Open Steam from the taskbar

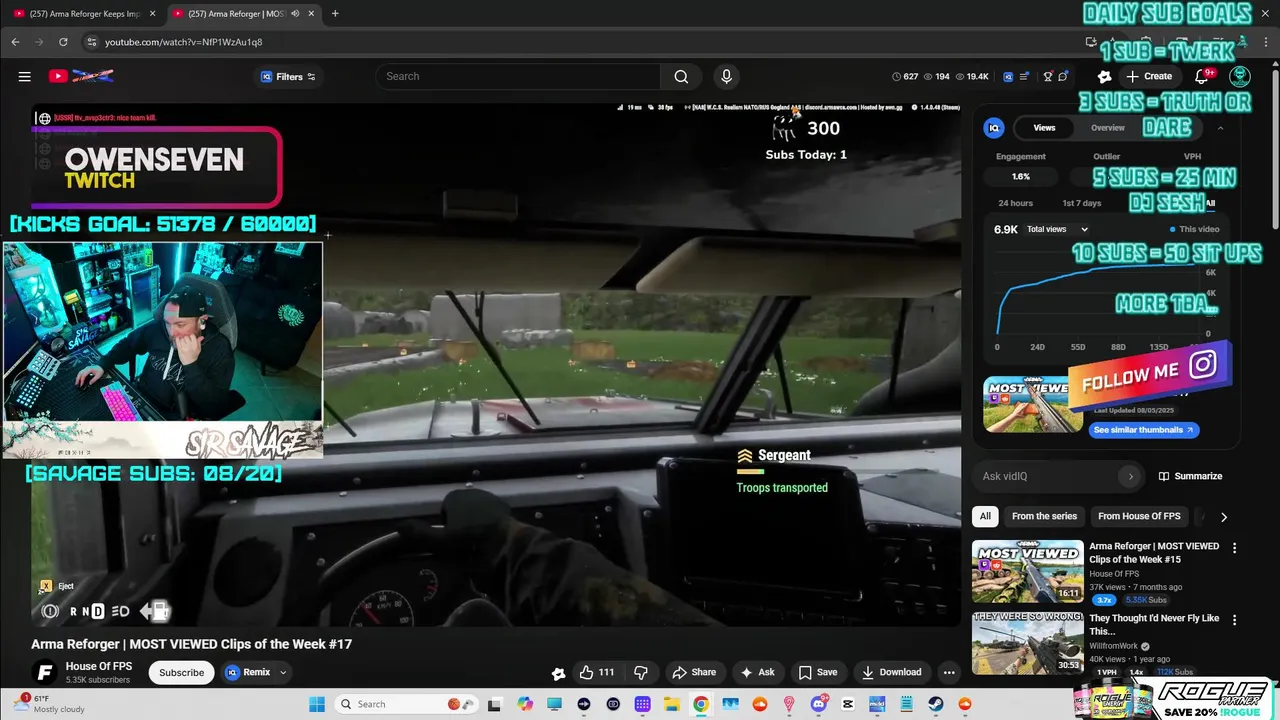(x=936, y=704)
